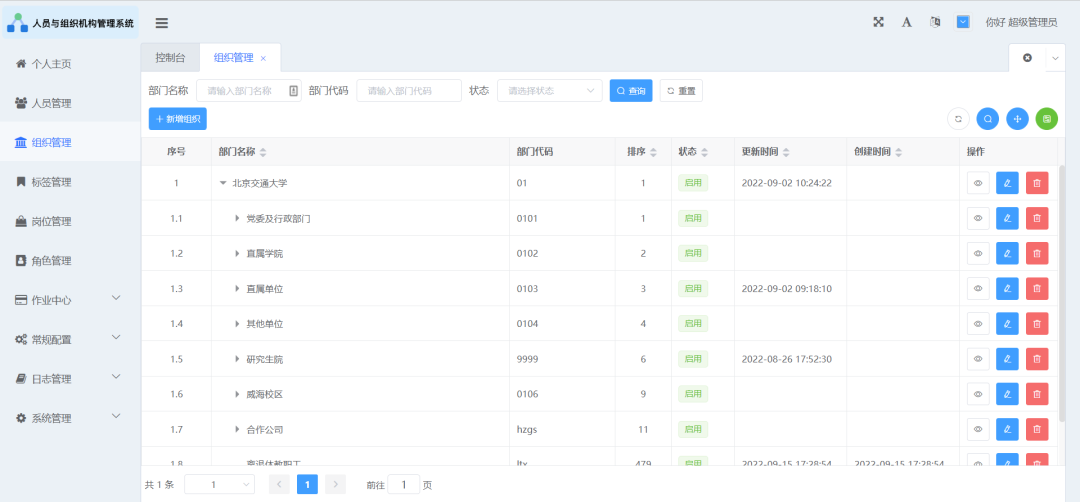The height and width of the screenshot is (502, 1080).
Task: Expand the 直属学院 node
Action: (x=237, y=253)
